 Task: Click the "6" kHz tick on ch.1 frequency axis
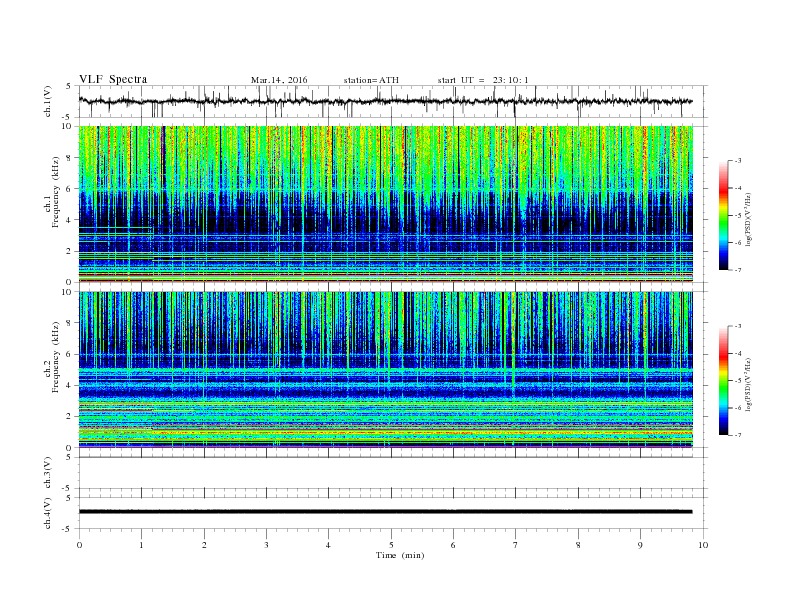pyautogui.click(x=69, y=189)
